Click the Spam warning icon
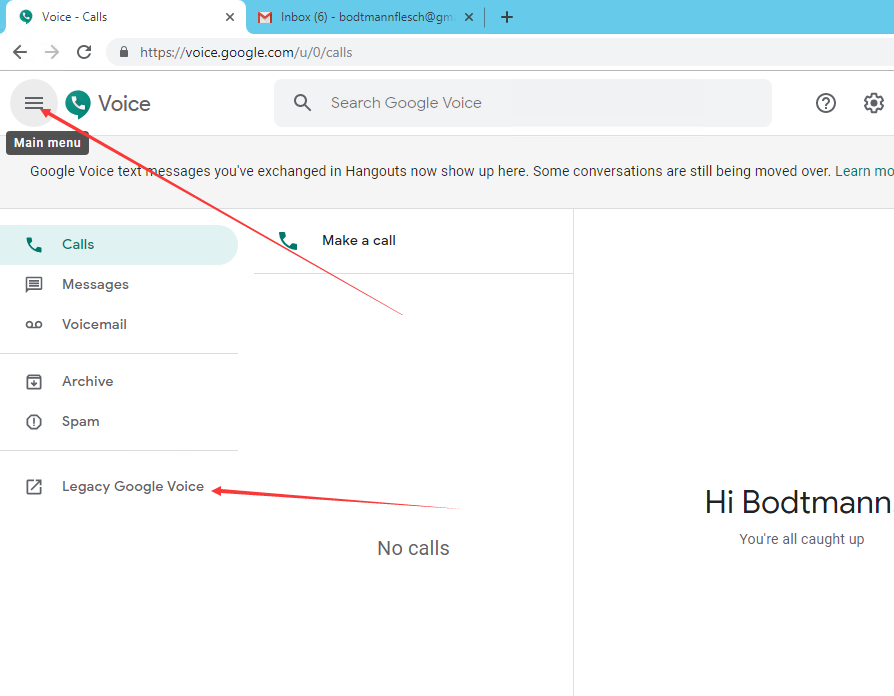894x696 pixels. click(34, 421)
